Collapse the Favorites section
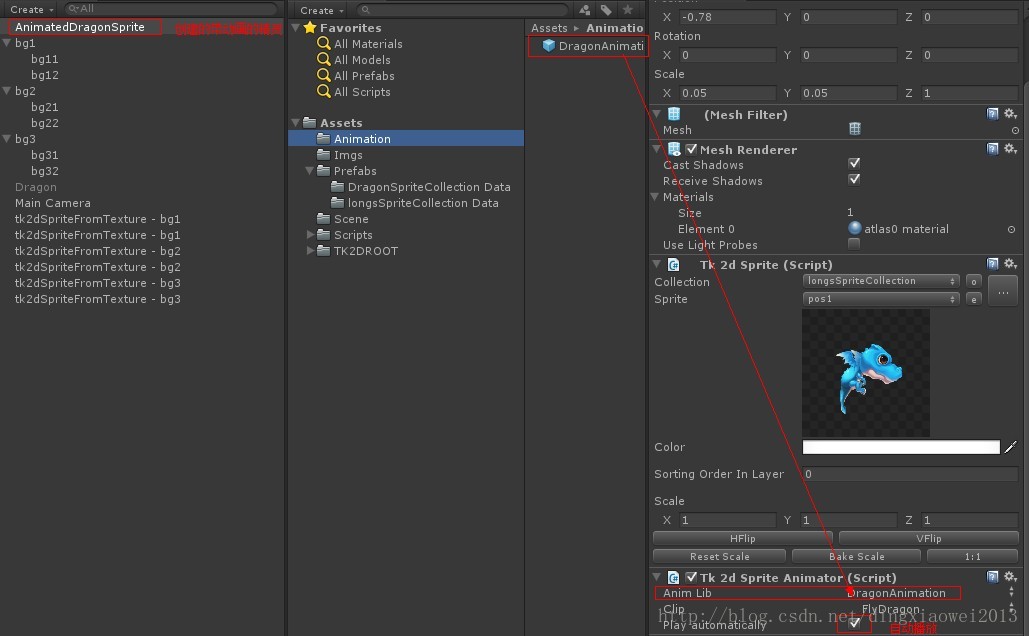Image resolution: width=1029 pixels, height=636 pixels. pyautogui.click(x=296, y=28)
